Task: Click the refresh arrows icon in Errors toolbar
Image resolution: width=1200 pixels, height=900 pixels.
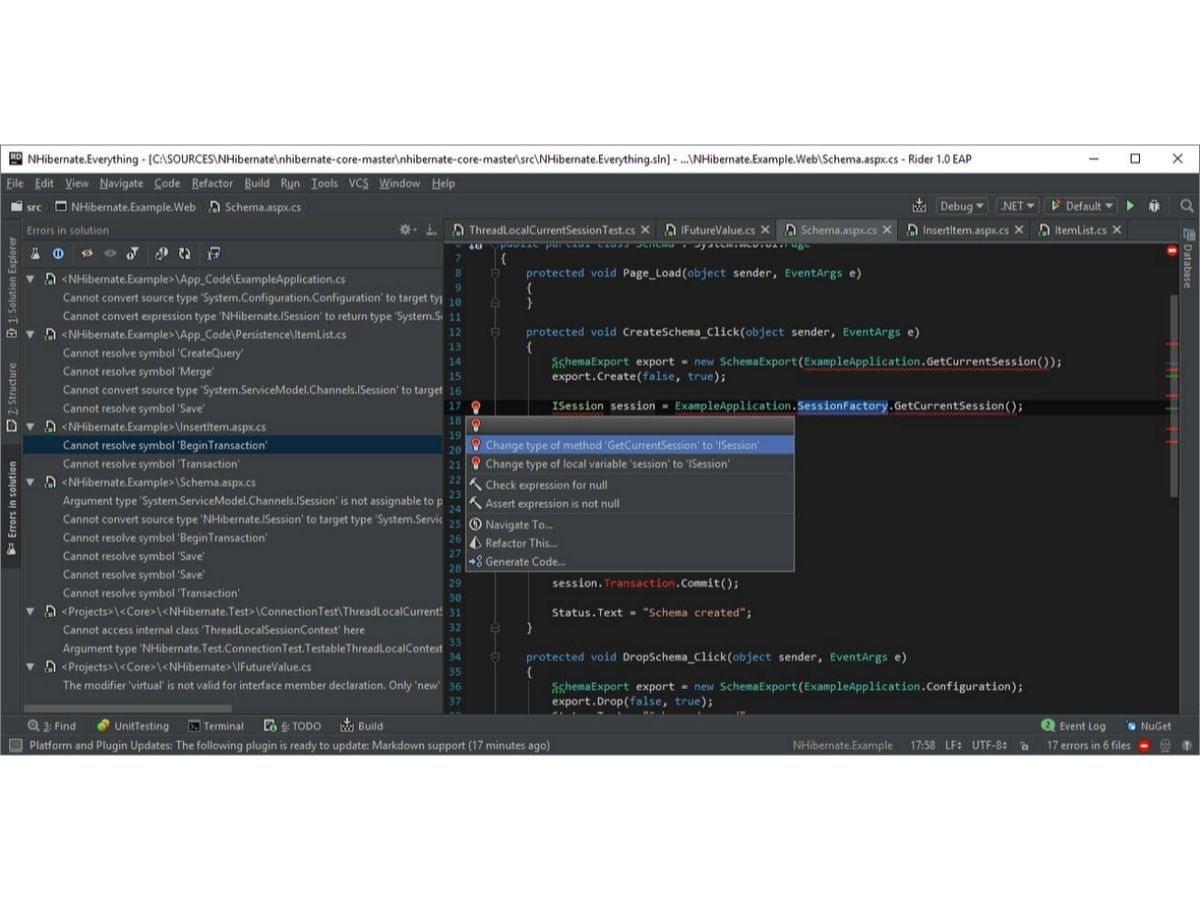Action: tap(185, 254)
